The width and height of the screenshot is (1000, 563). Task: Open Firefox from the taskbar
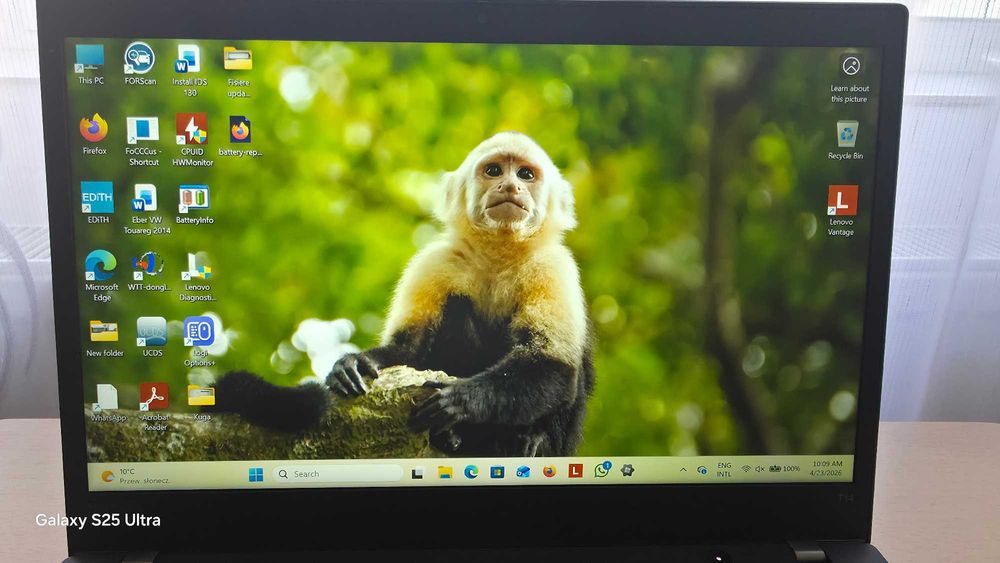pos(549,471)
